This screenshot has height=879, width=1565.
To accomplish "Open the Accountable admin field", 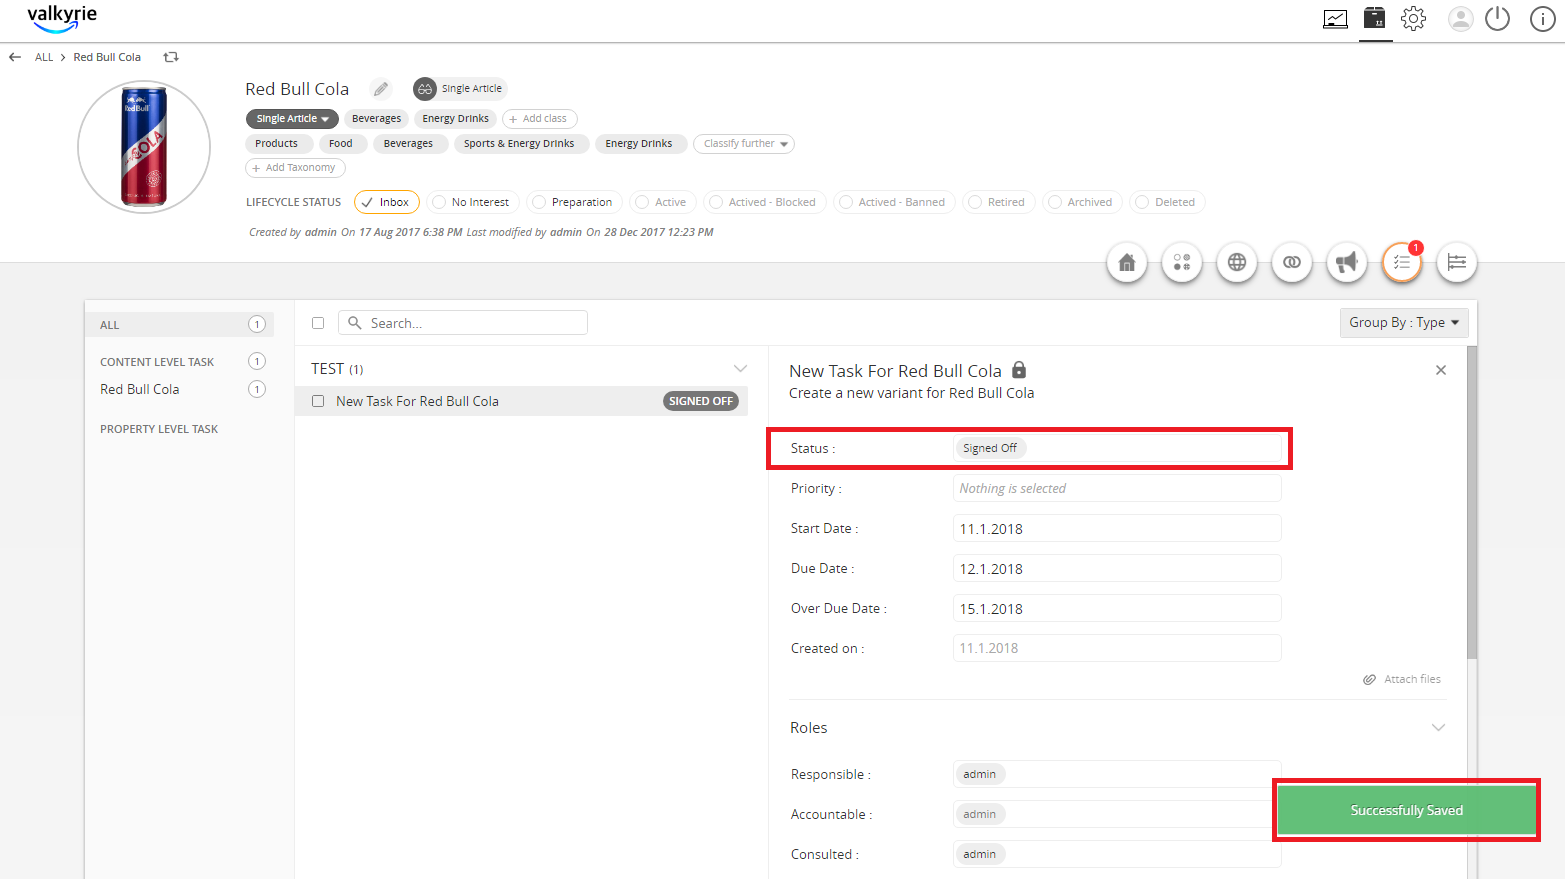I will pos(1117,814).
